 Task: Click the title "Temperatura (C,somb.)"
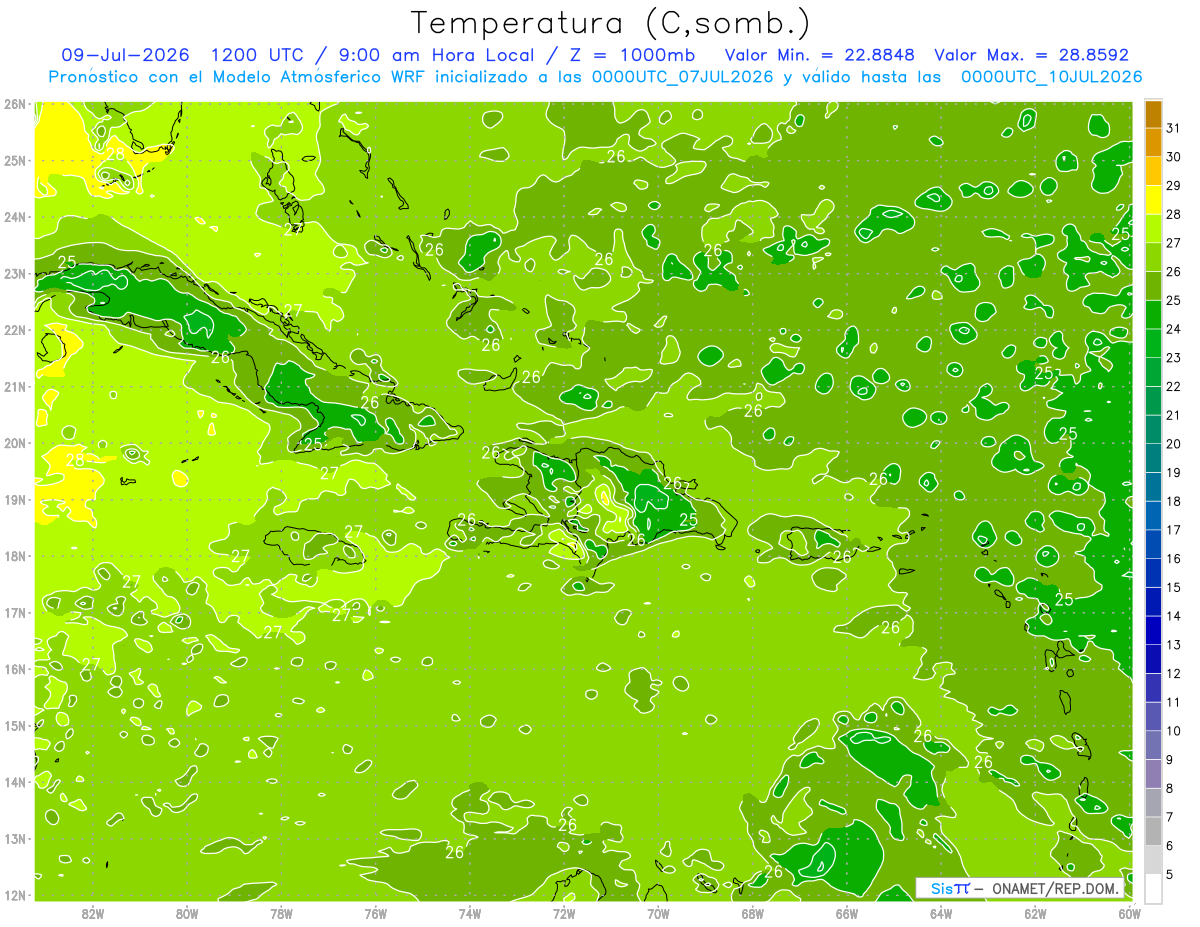[x=611, y=23]
